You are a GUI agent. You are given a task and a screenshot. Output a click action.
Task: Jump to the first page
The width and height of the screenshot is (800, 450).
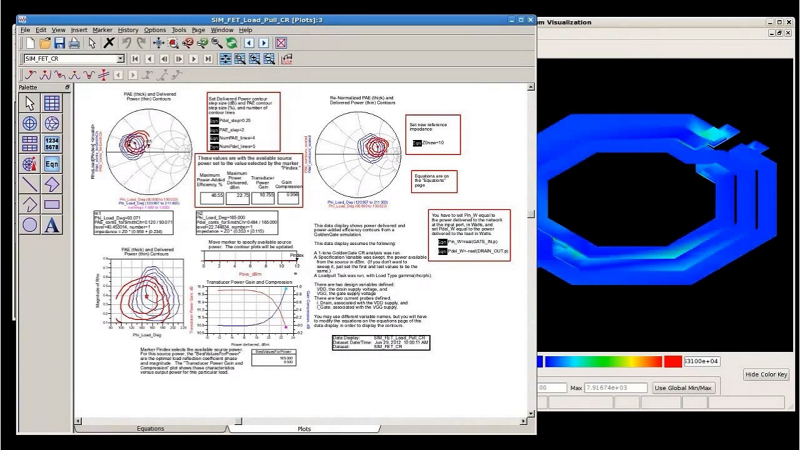click(135, 59)
